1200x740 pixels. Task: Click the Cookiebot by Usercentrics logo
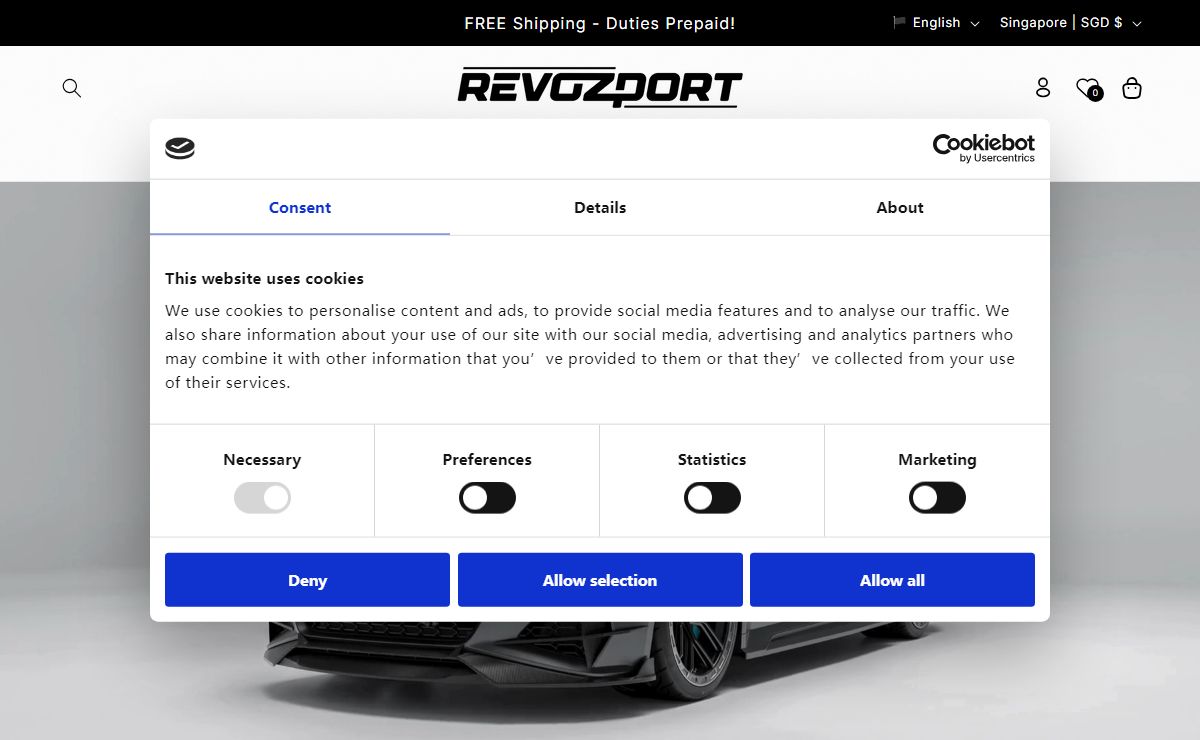point(983,148)
